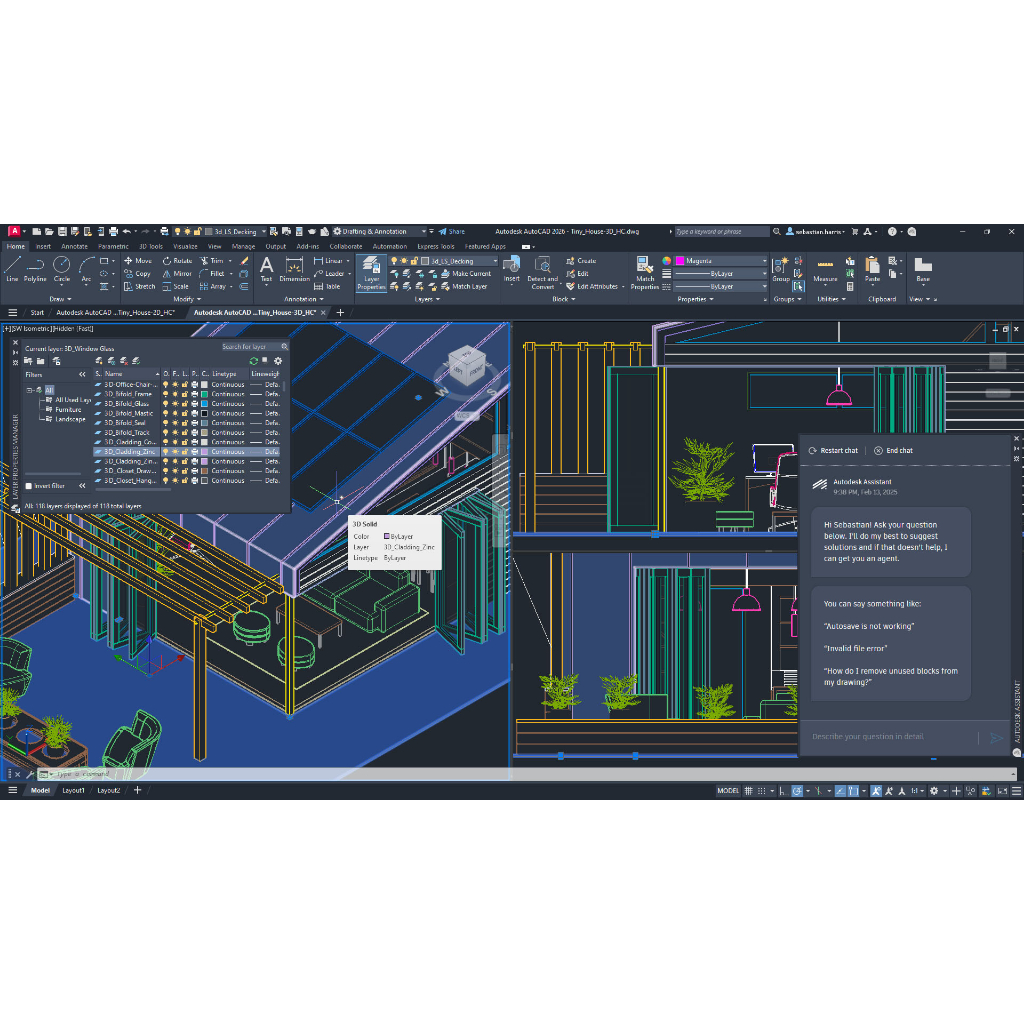Select the Circle tool
The width and height of the screenshot is (1024, 1024).
pyautogui.click(x=61, y=268)
